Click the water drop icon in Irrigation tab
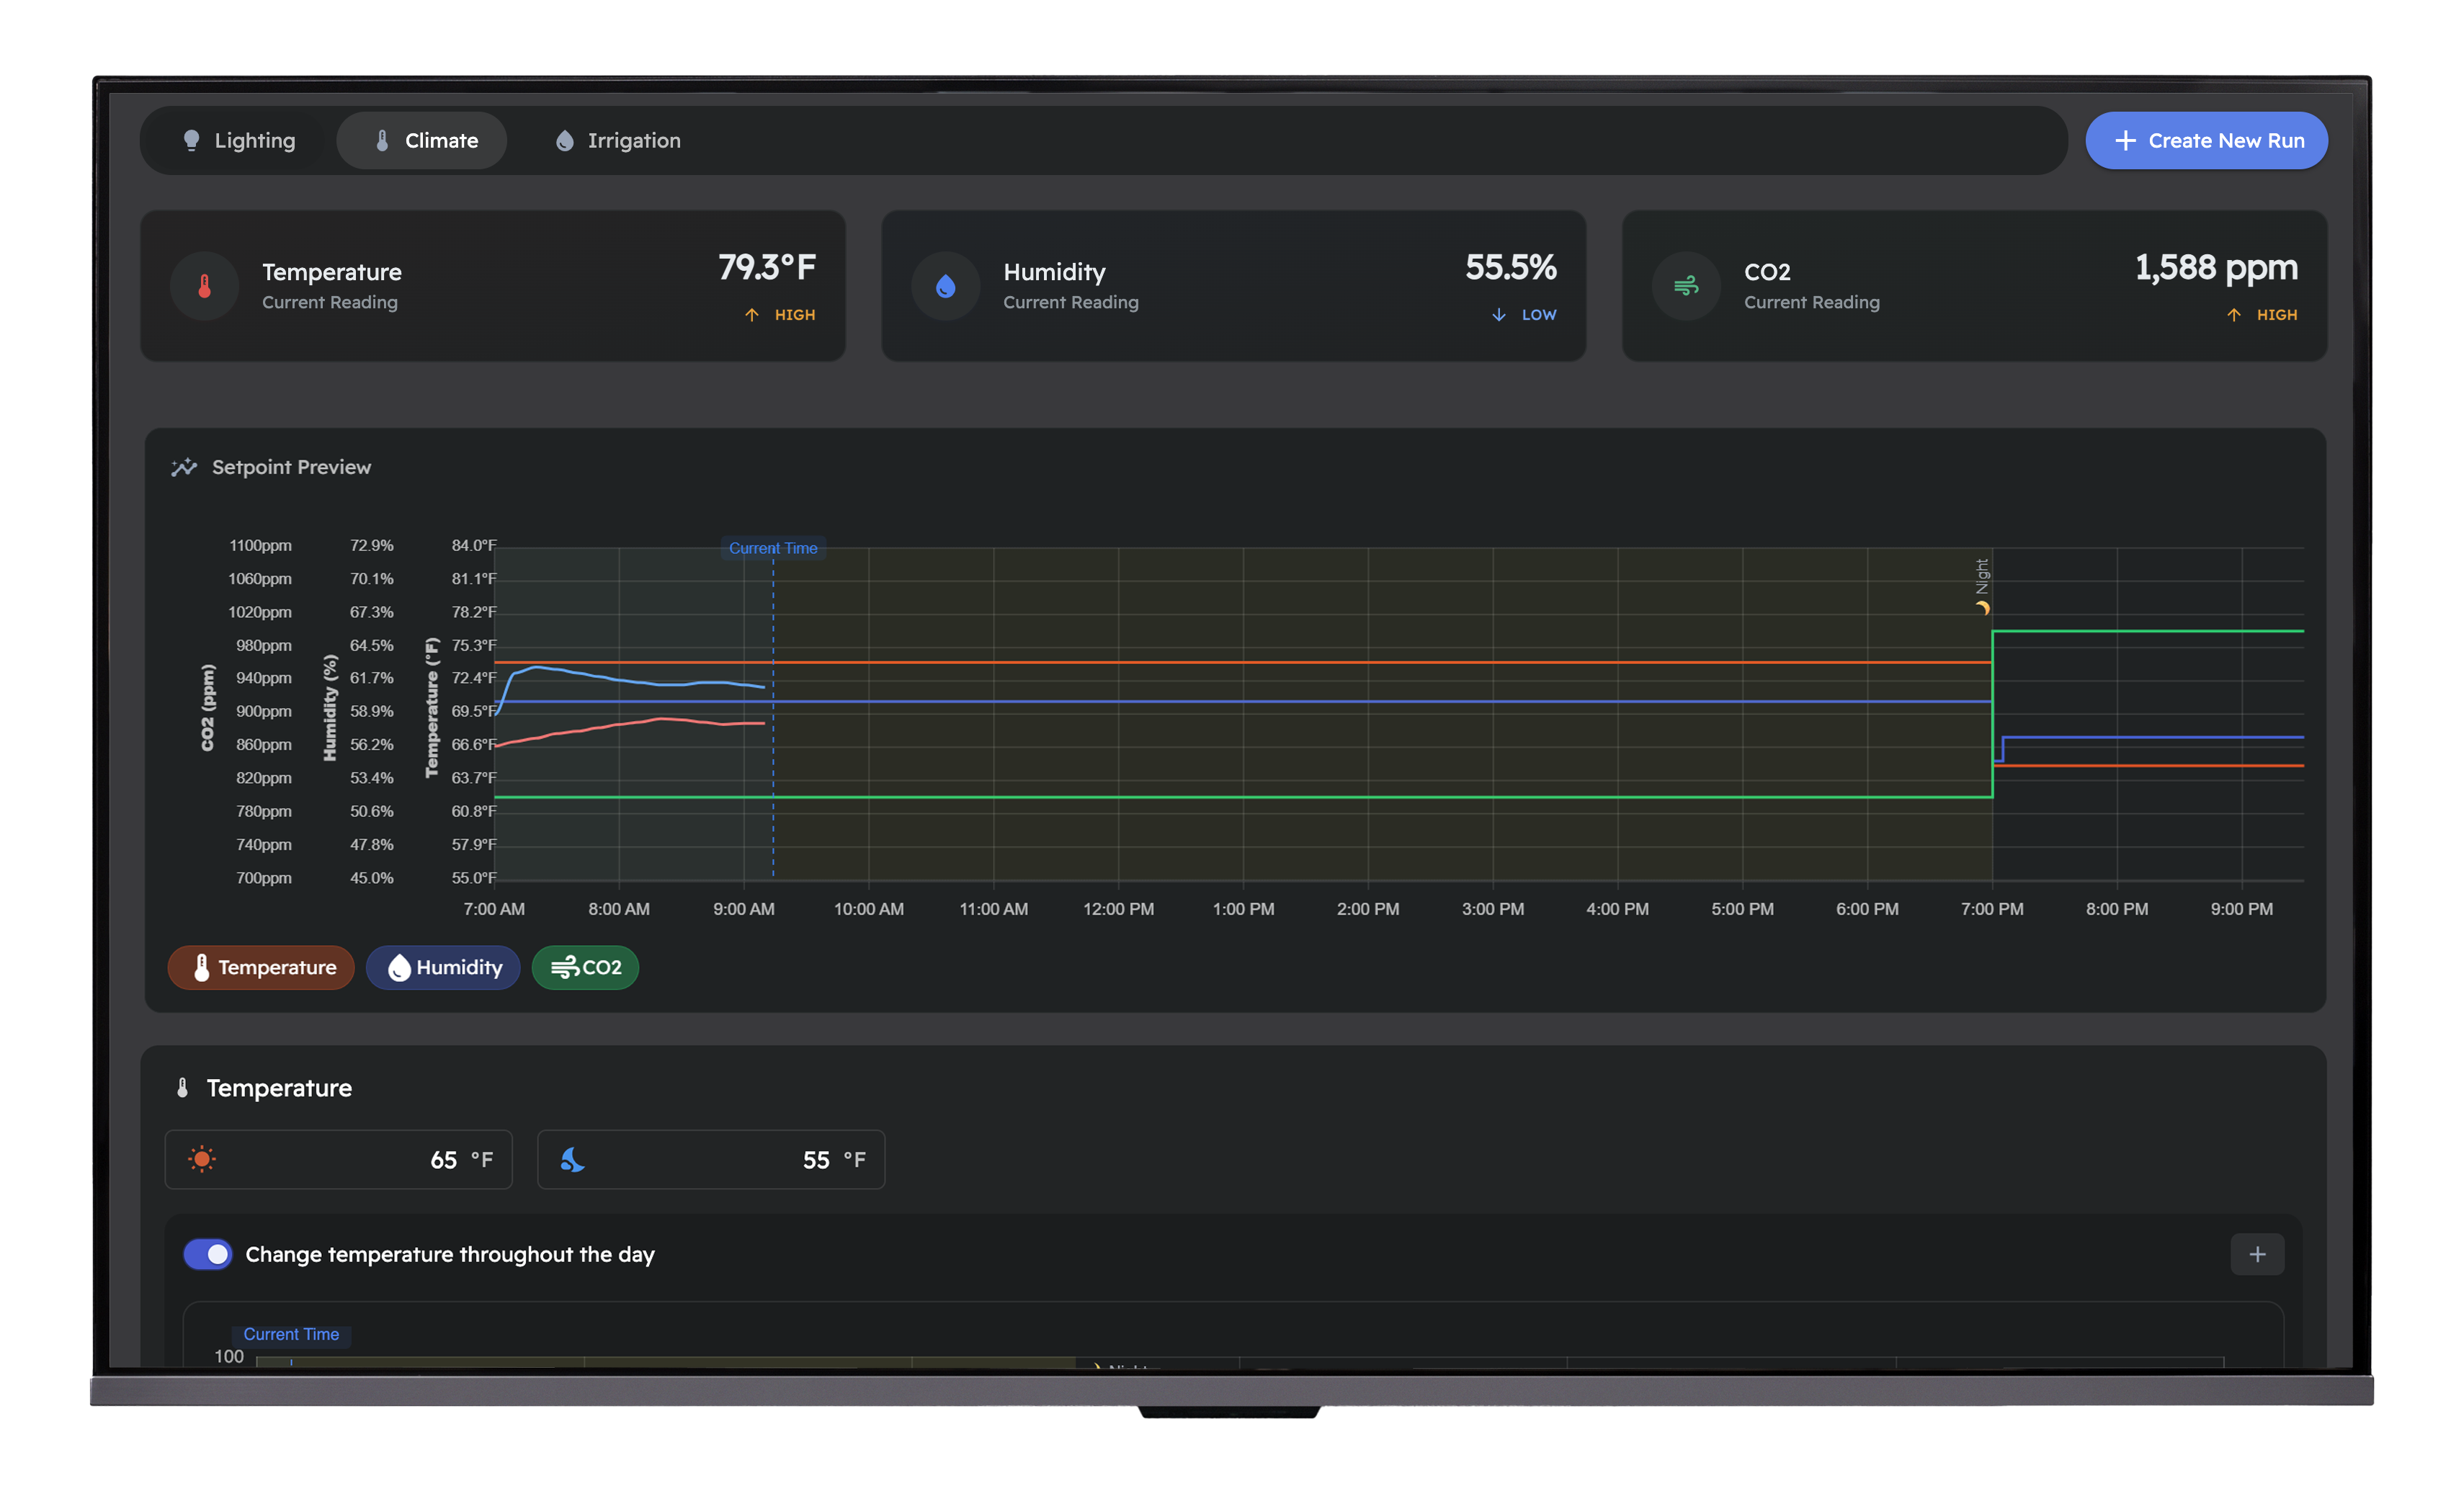 565,141
